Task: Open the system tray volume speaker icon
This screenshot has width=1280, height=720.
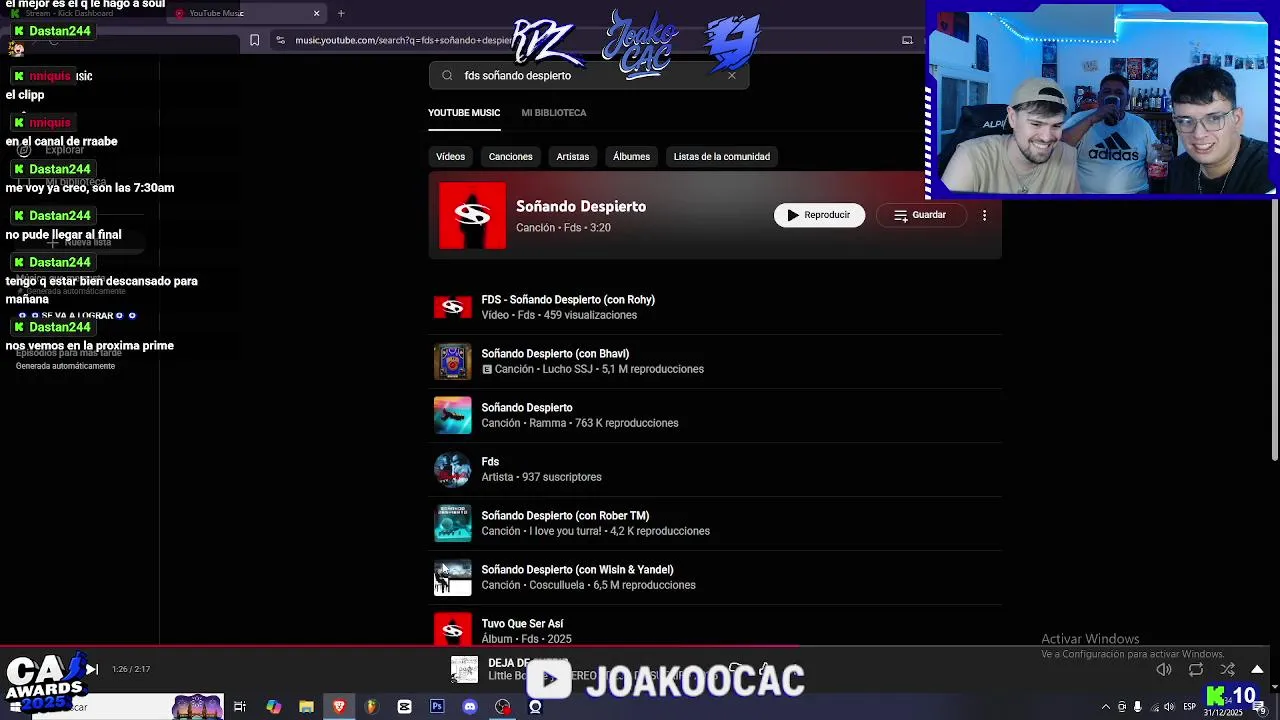Action: coord(1168,707)
